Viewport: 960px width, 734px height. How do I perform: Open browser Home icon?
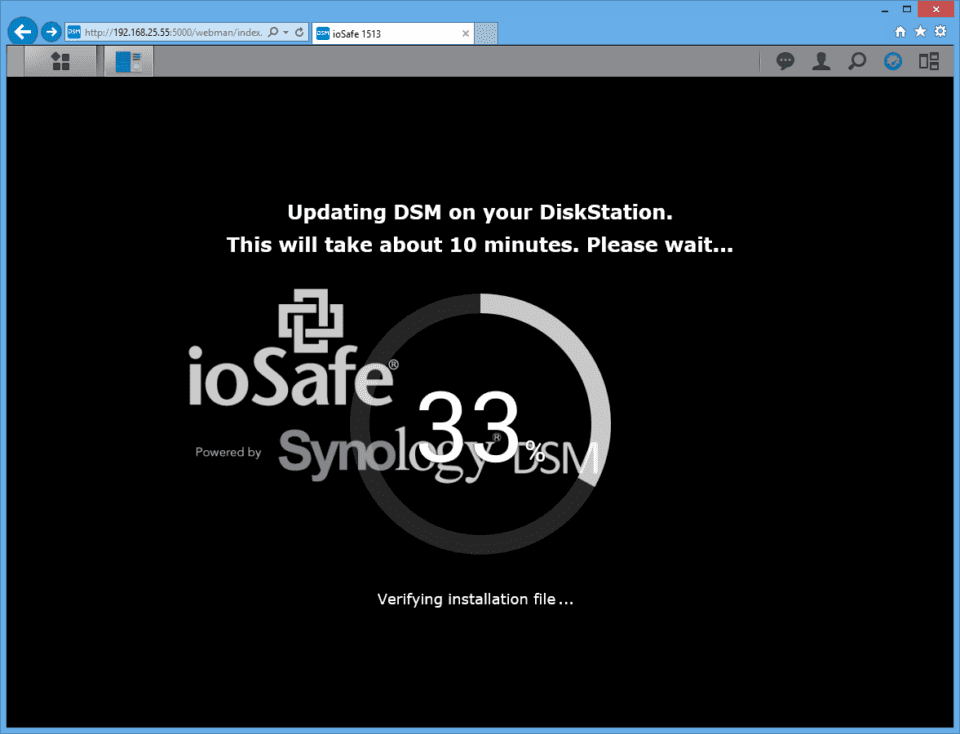coord(900,31)
